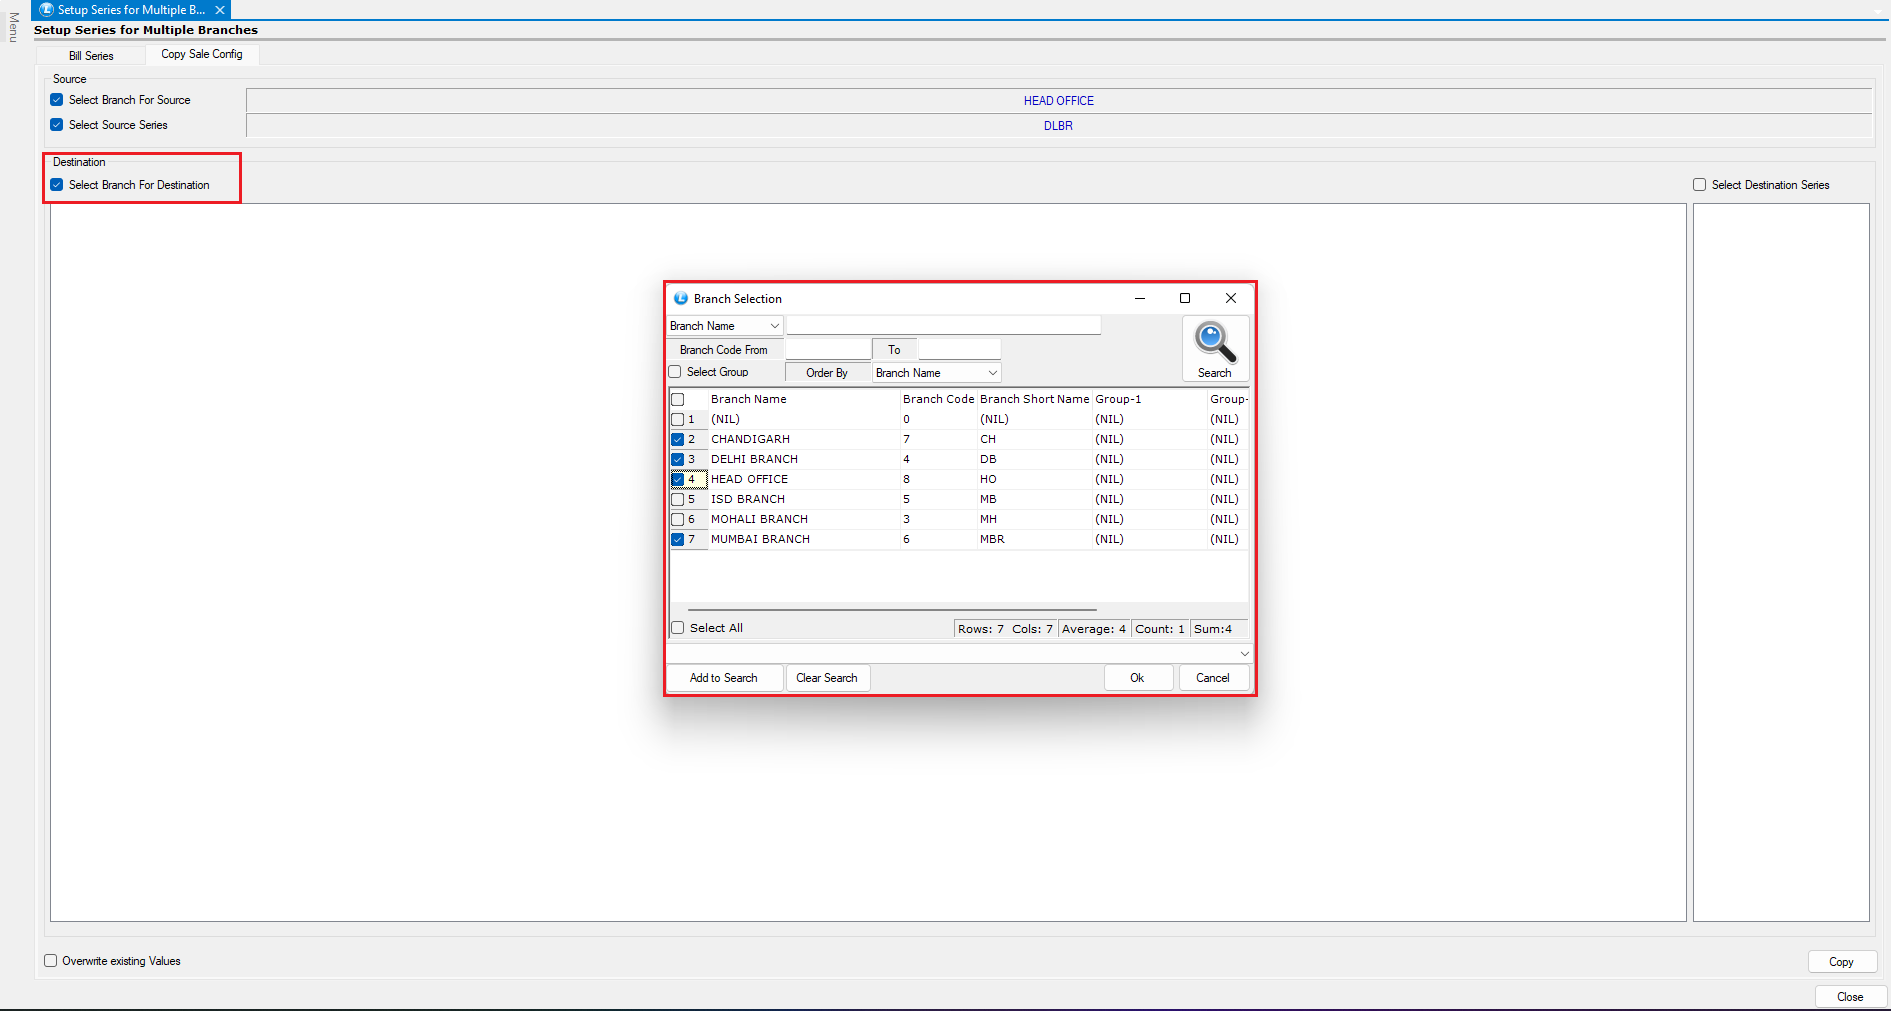Switch to the Bill Series tab
Viewport: 1891px width, 1011px height.
[x=91, y=56]
